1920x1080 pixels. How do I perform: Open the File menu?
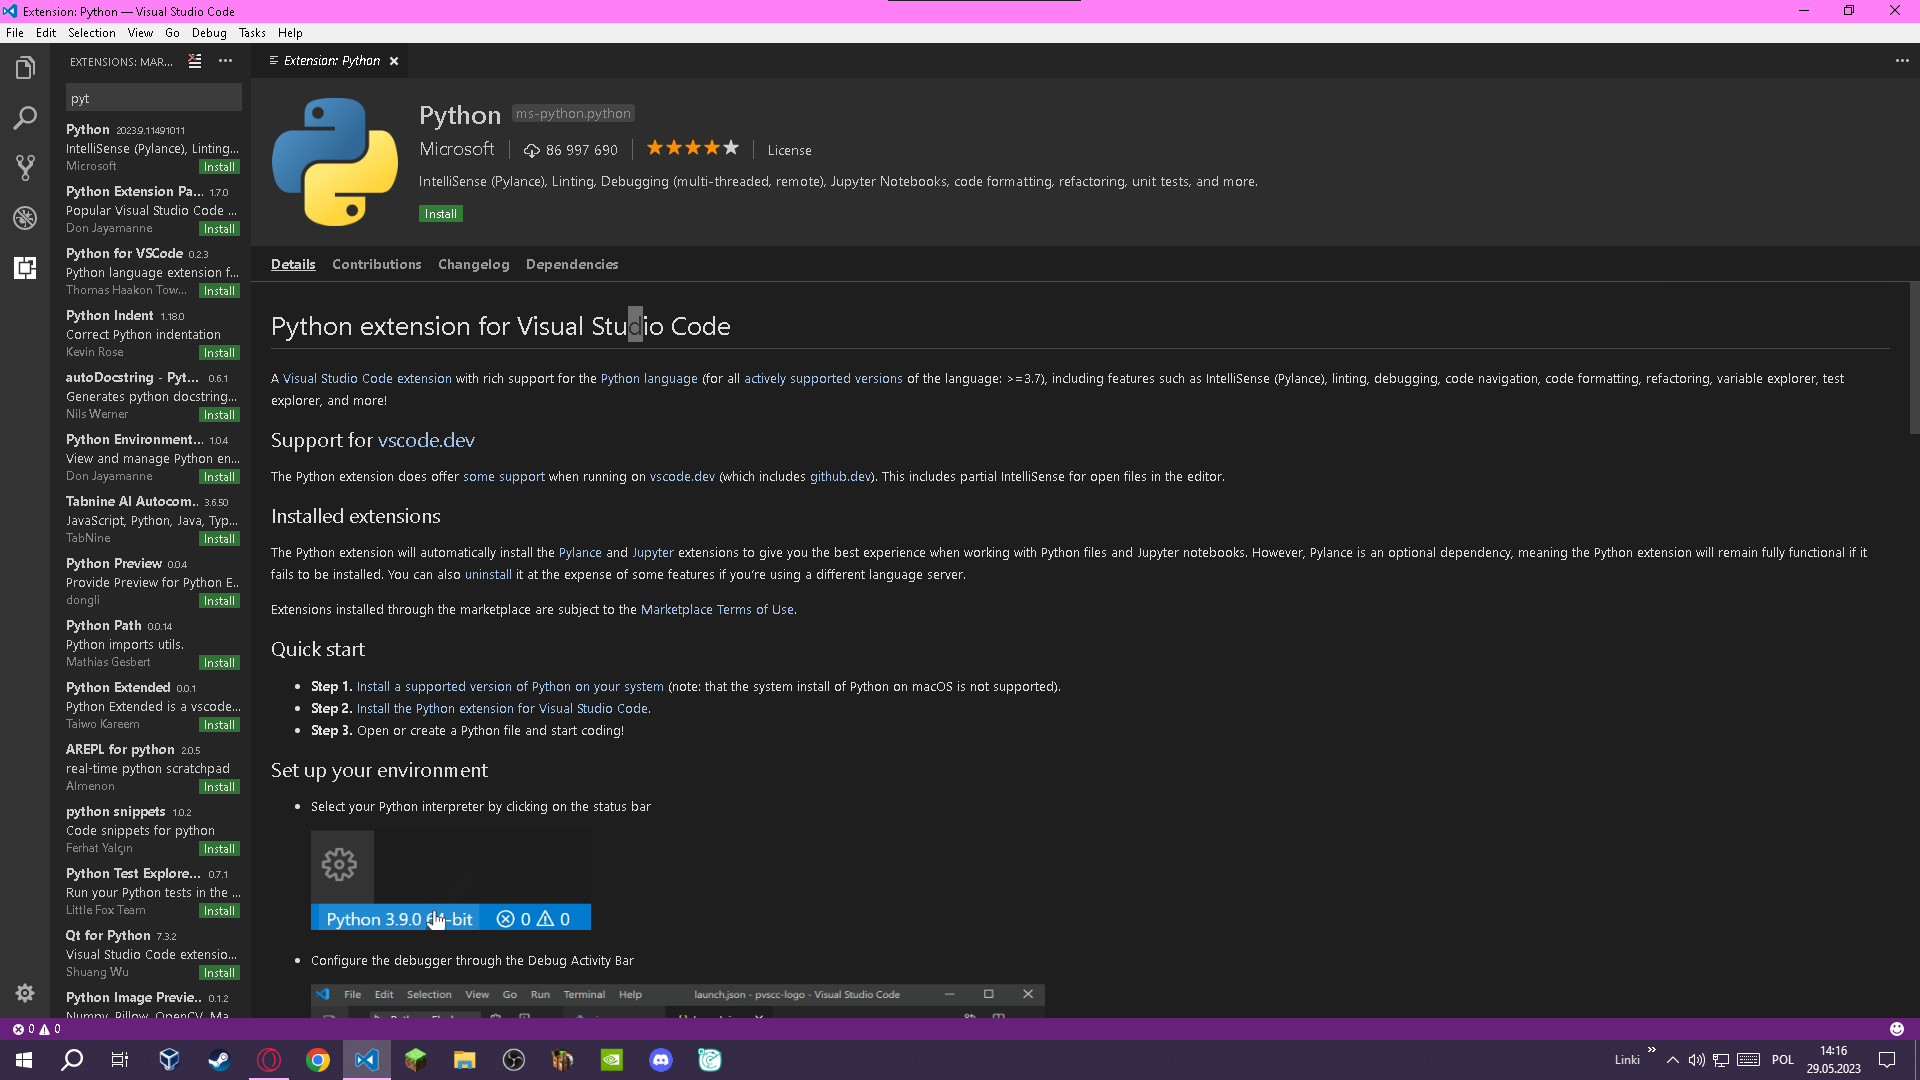coord(15,33)
